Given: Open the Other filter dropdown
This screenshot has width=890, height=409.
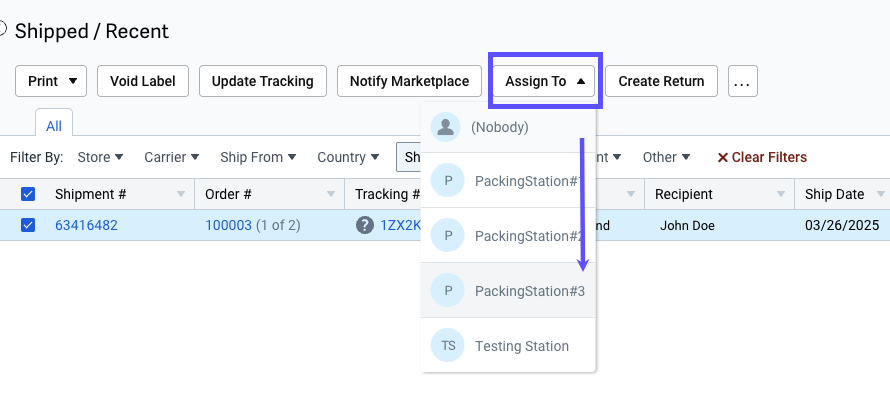Looking at the screenshot, I should (666, 157).
